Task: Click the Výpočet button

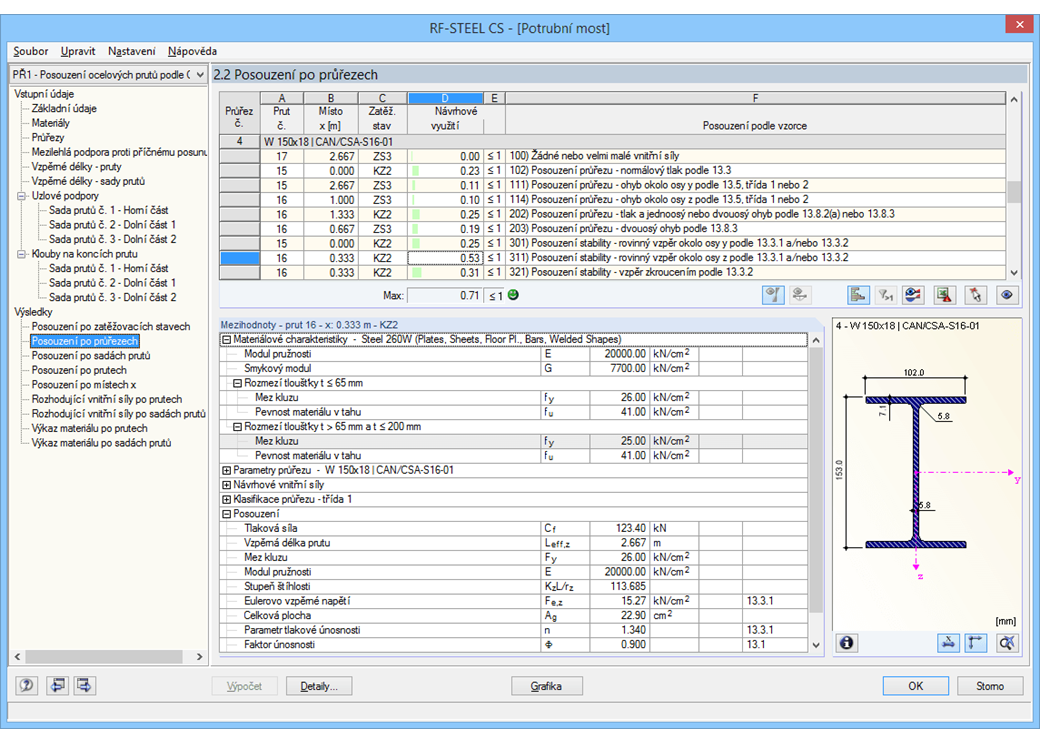Action: [x=244, y=686]
